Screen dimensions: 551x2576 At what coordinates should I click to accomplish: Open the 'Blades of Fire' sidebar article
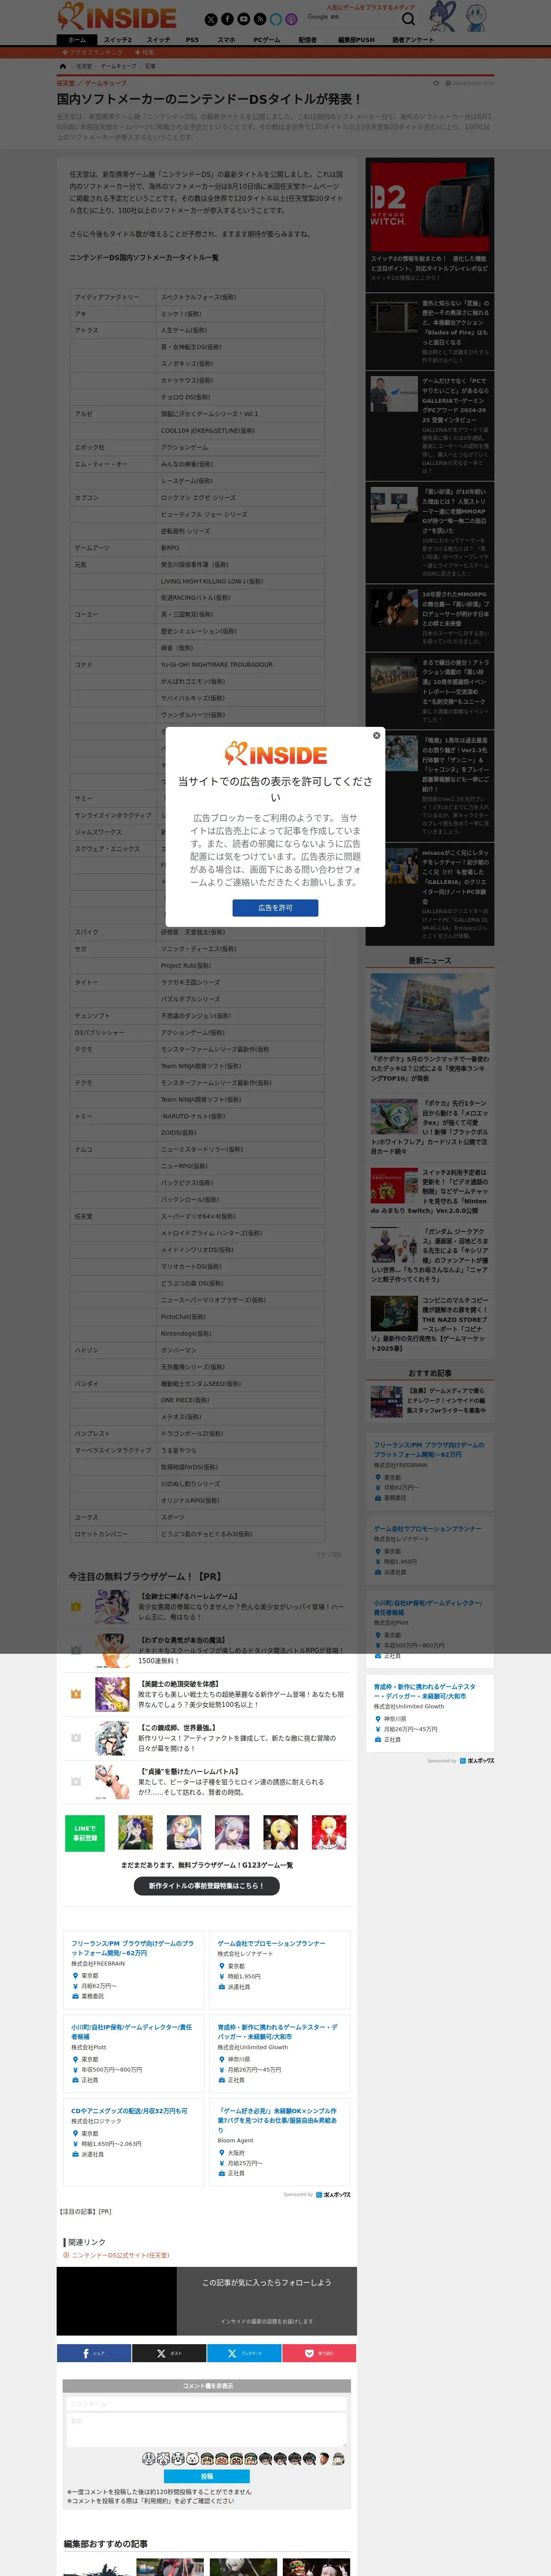click(429, 330)
